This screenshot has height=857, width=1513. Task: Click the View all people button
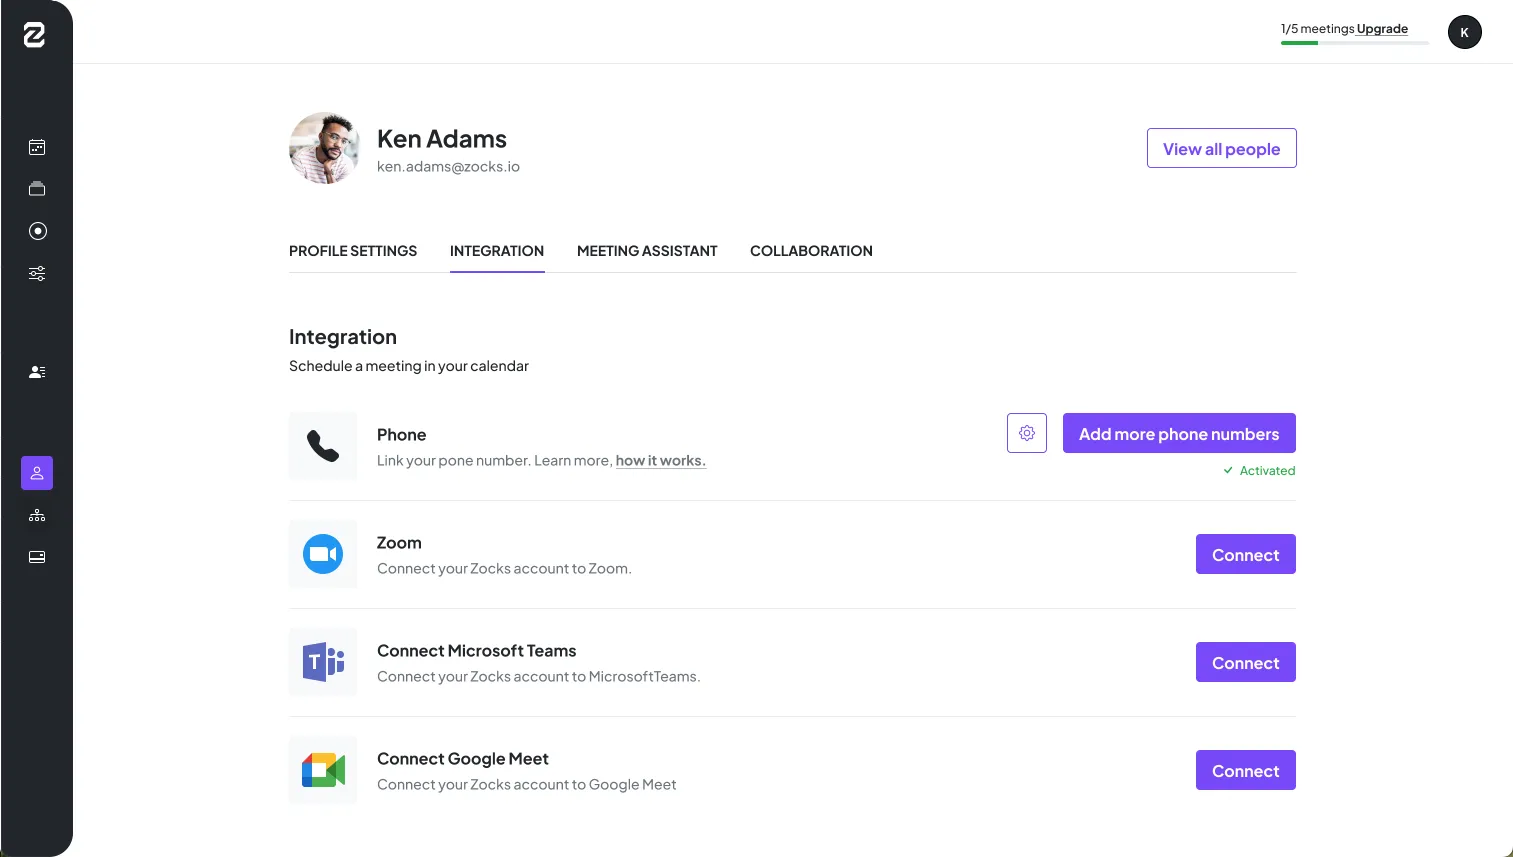coord(1222,148)
